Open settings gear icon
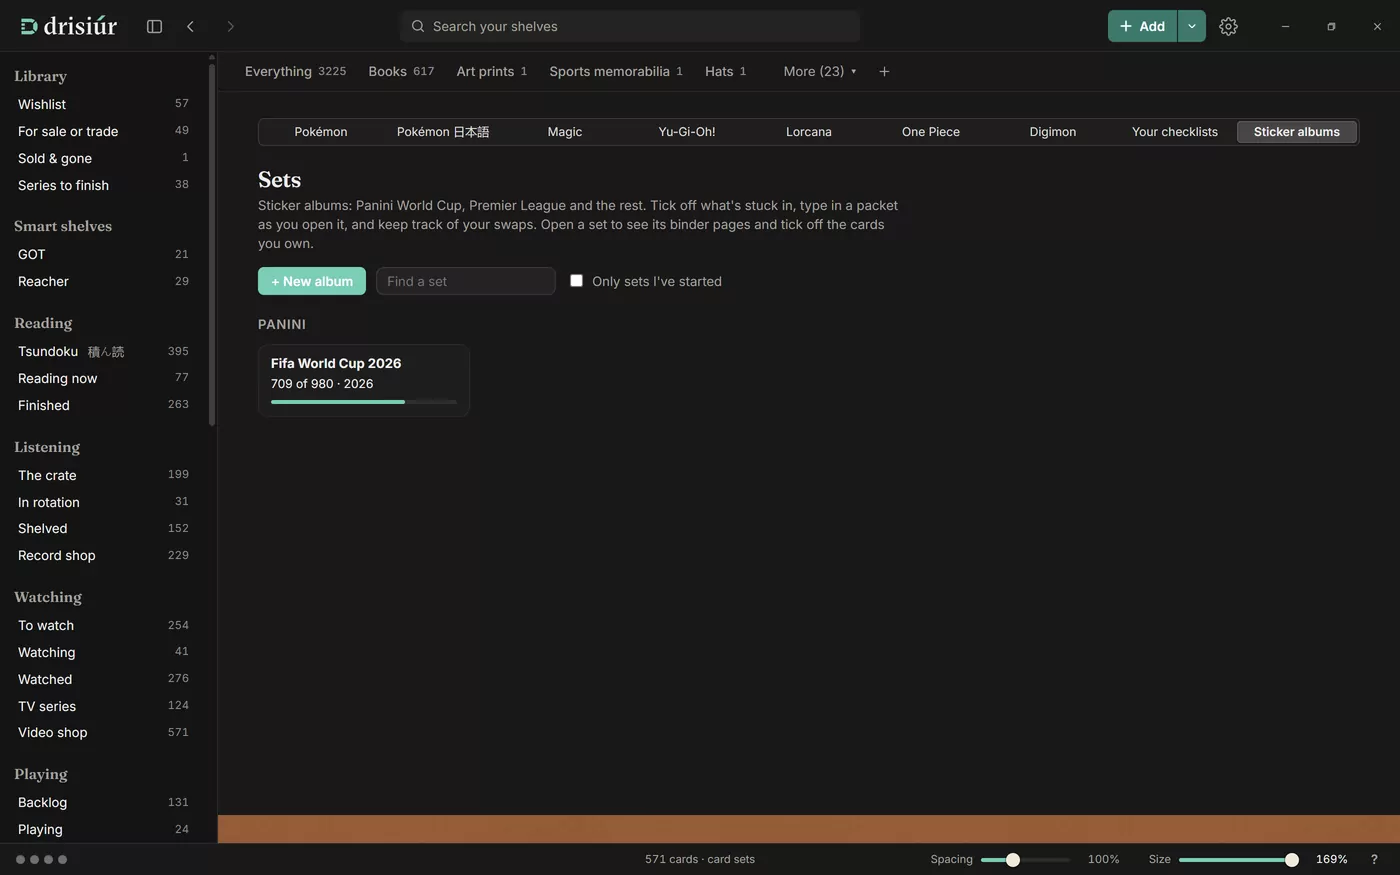This screenshot has width=1400, height=875. point(1228,26)
